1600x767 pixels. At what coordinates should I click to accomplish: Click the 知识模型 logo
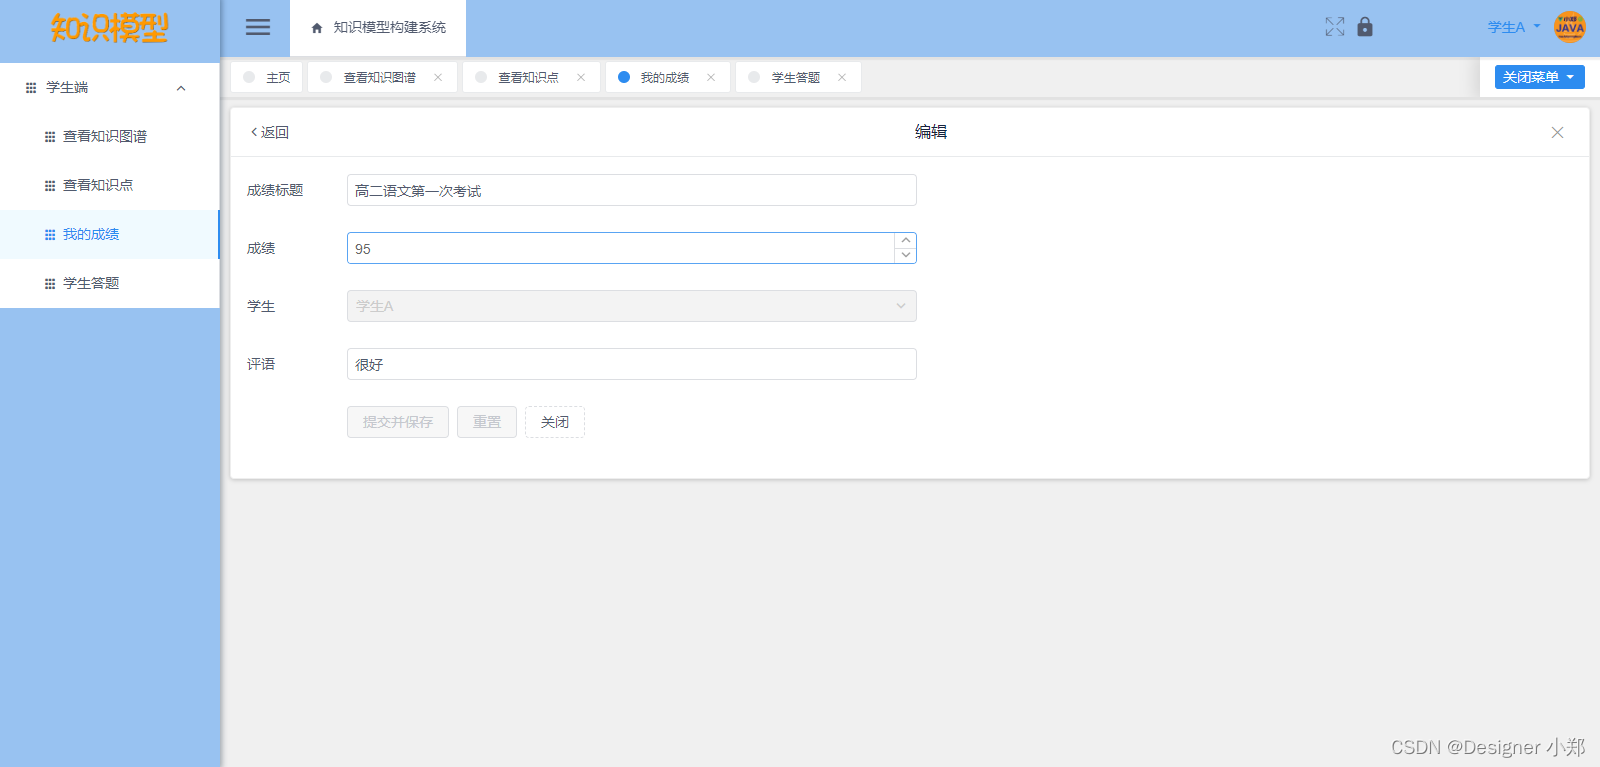tap(110, 28)
